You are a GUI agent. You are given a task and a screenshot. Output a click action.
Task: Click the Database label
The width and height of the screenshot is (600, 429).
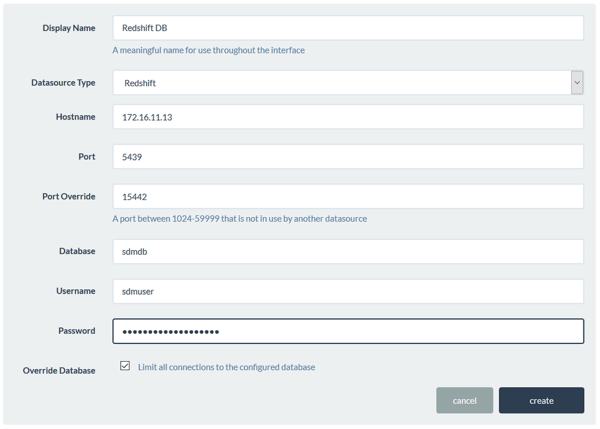coord(77,251)
